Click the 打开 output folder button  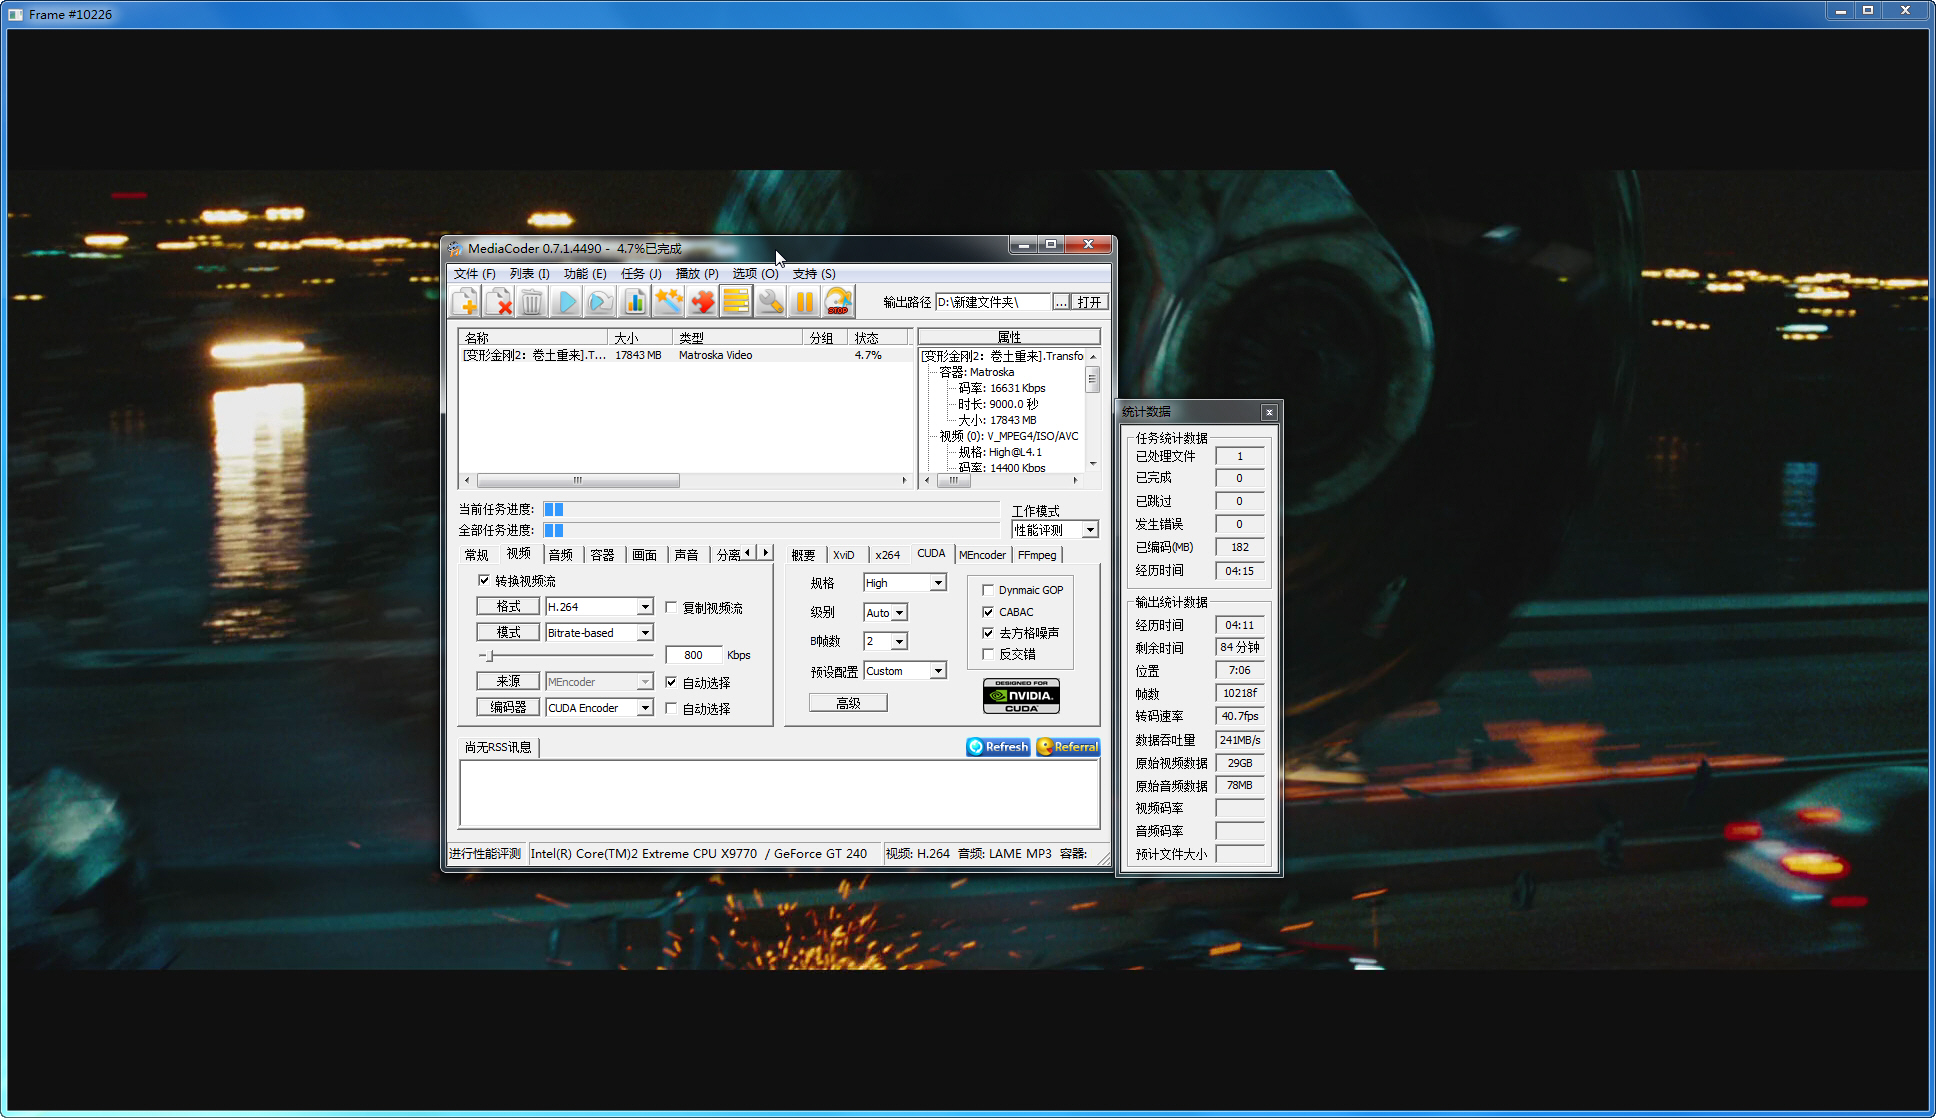pos(1089,302)
